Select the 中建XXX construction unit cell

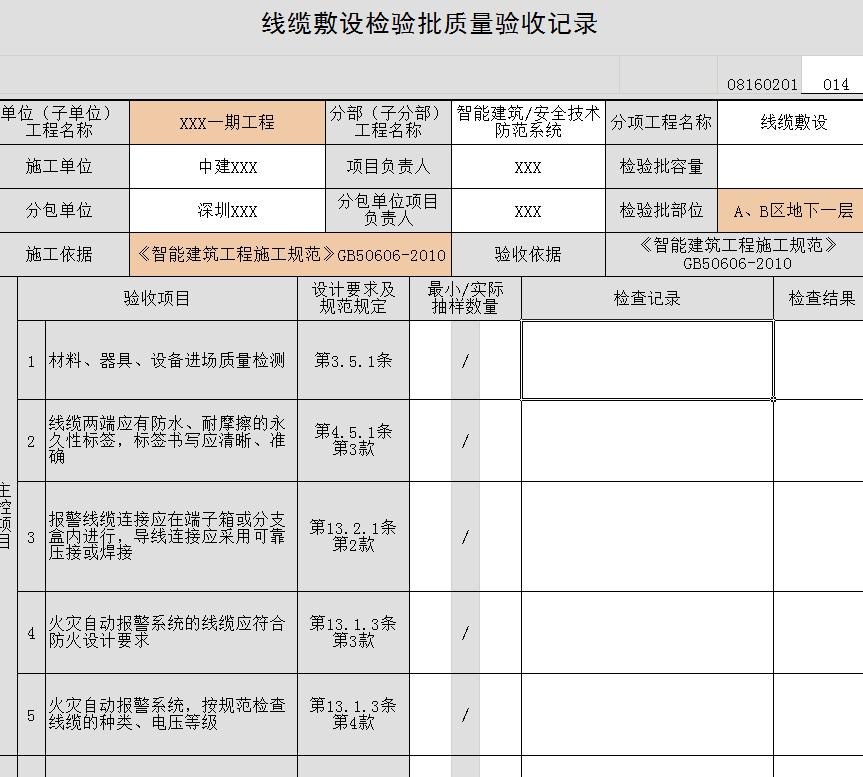(227, 167)
